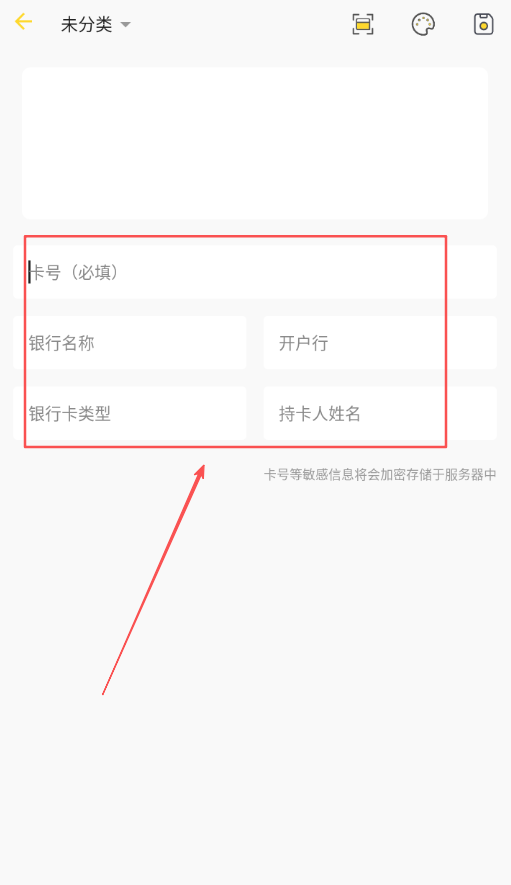Change category from 未分类

95,24
